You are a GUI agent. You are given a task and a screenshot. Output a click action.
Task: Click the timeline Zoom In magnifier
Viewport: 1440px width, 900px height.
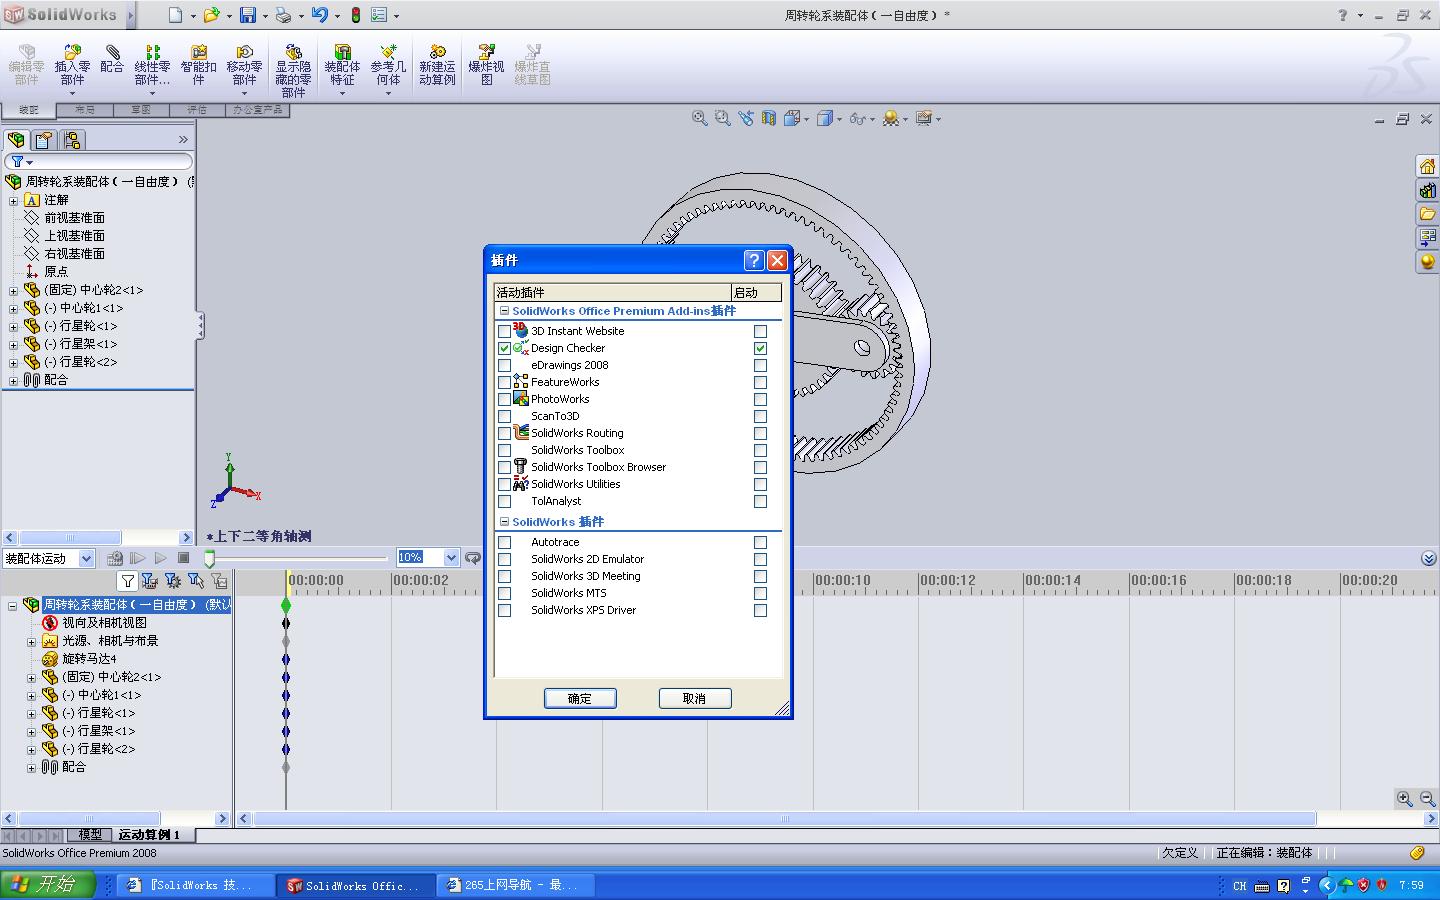click(x=1405, y=799)
